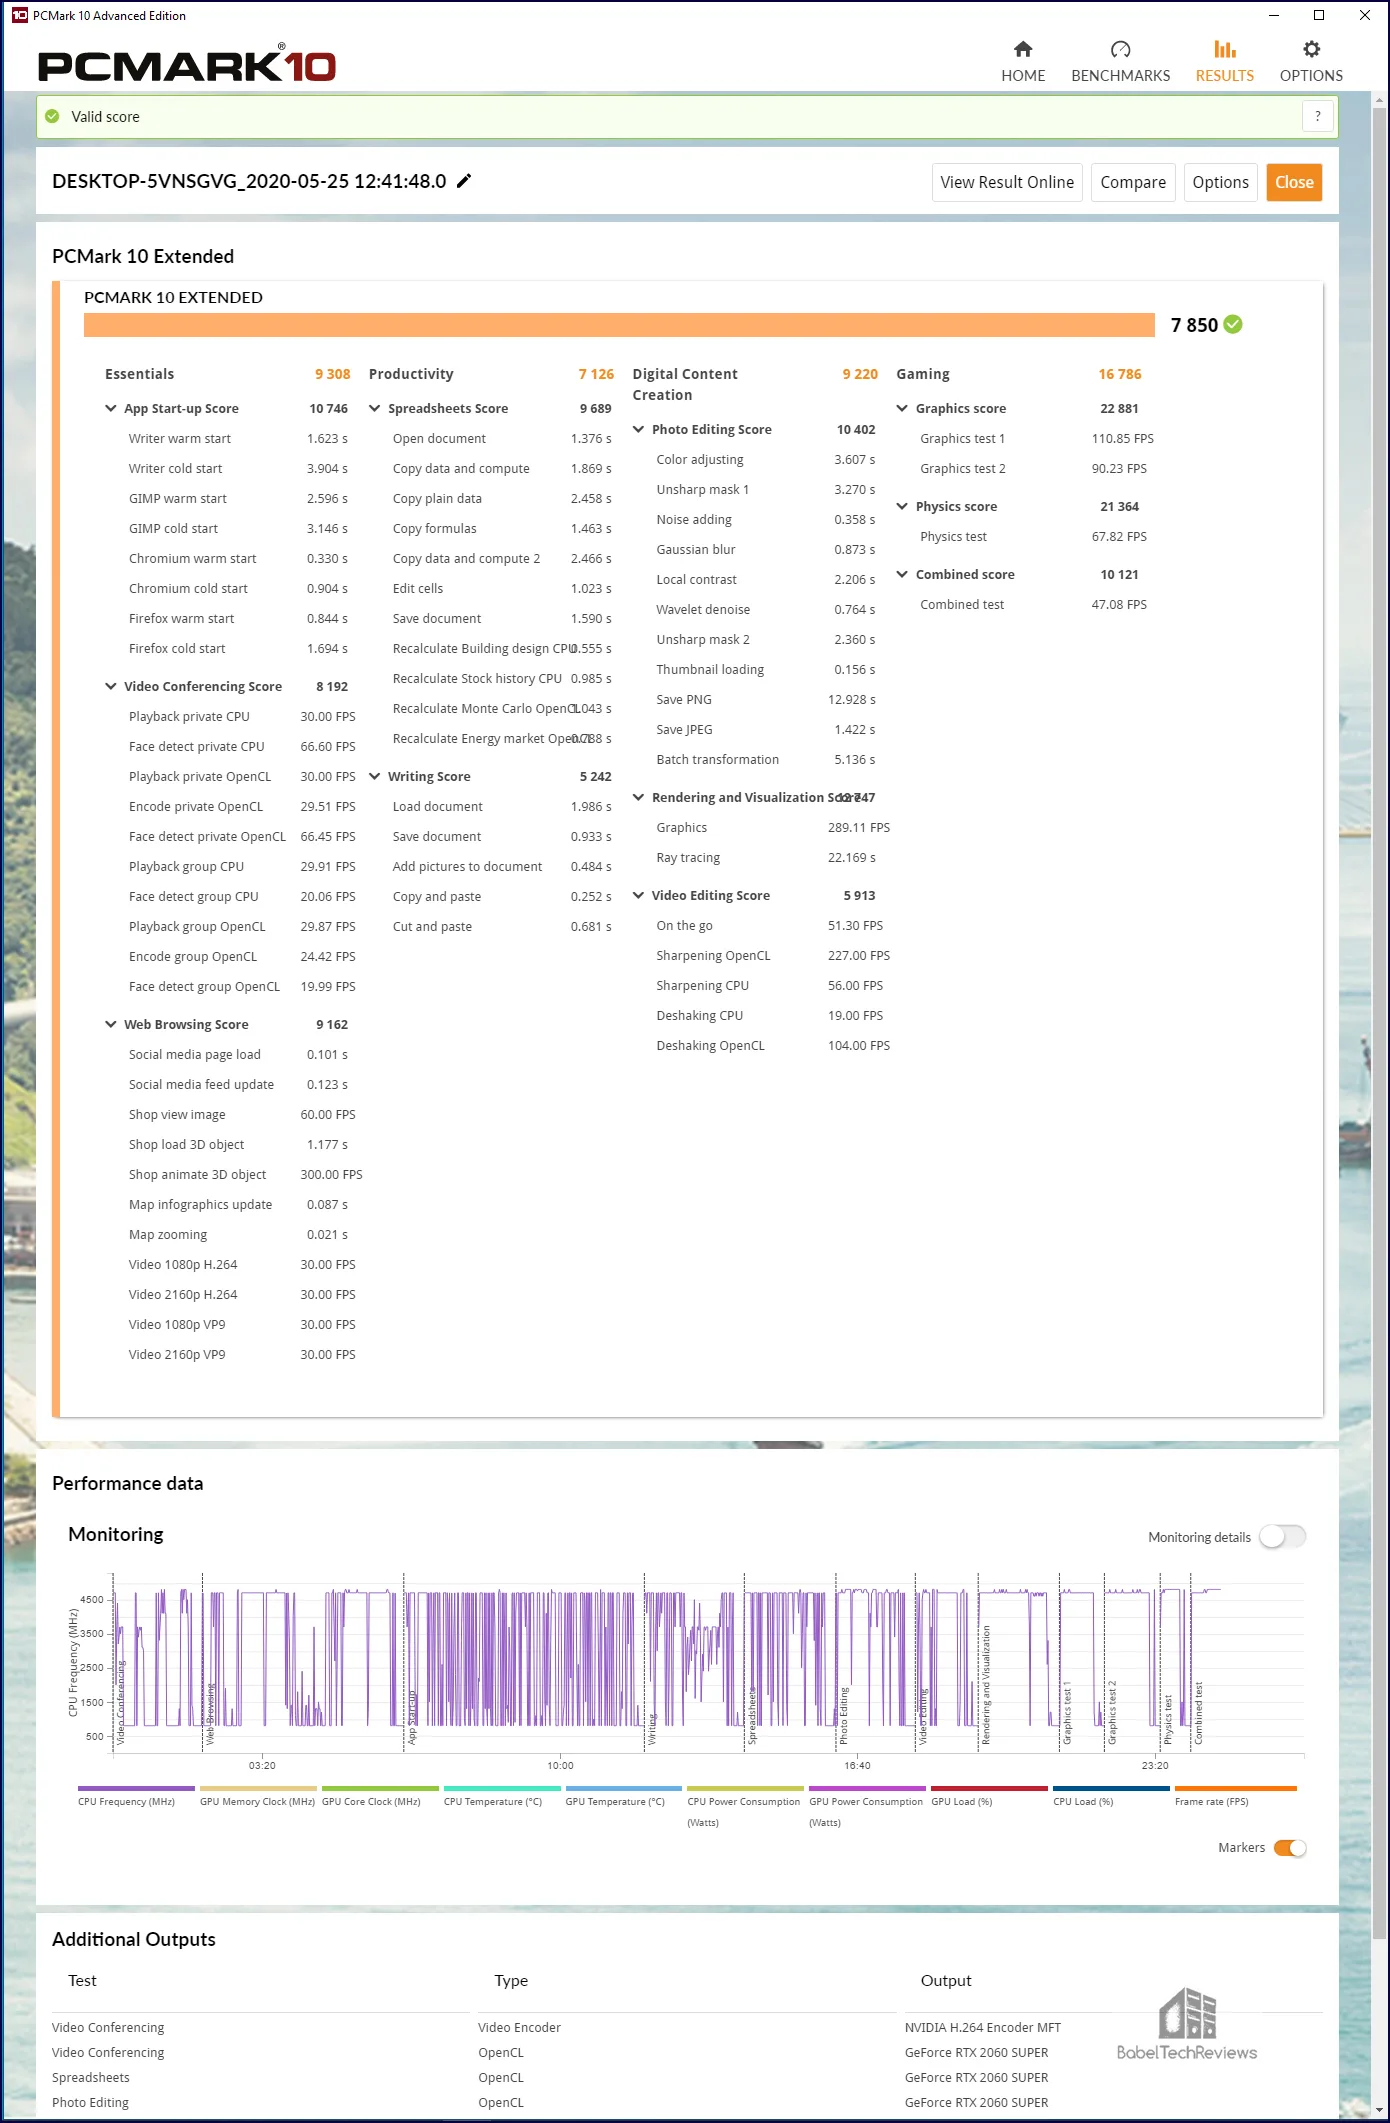Click the Photo Editing chart marker
The image size is (1390, 2123).
coord(843,1716)
